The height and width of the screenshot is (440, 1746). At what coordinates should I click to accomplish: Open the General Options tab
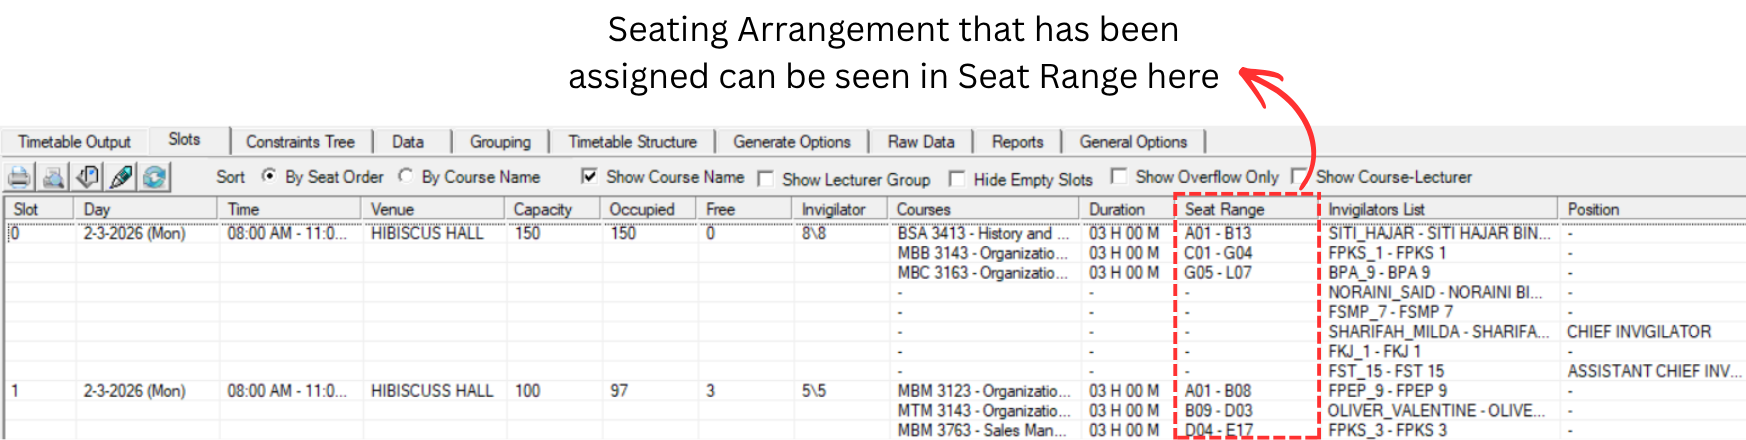pyautogui.click(x=1133, y=142)
